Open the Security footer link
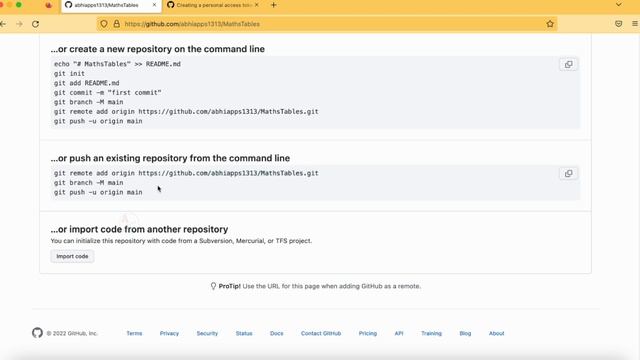The width and height of the screenshot is (640, 360). [207, 333]
